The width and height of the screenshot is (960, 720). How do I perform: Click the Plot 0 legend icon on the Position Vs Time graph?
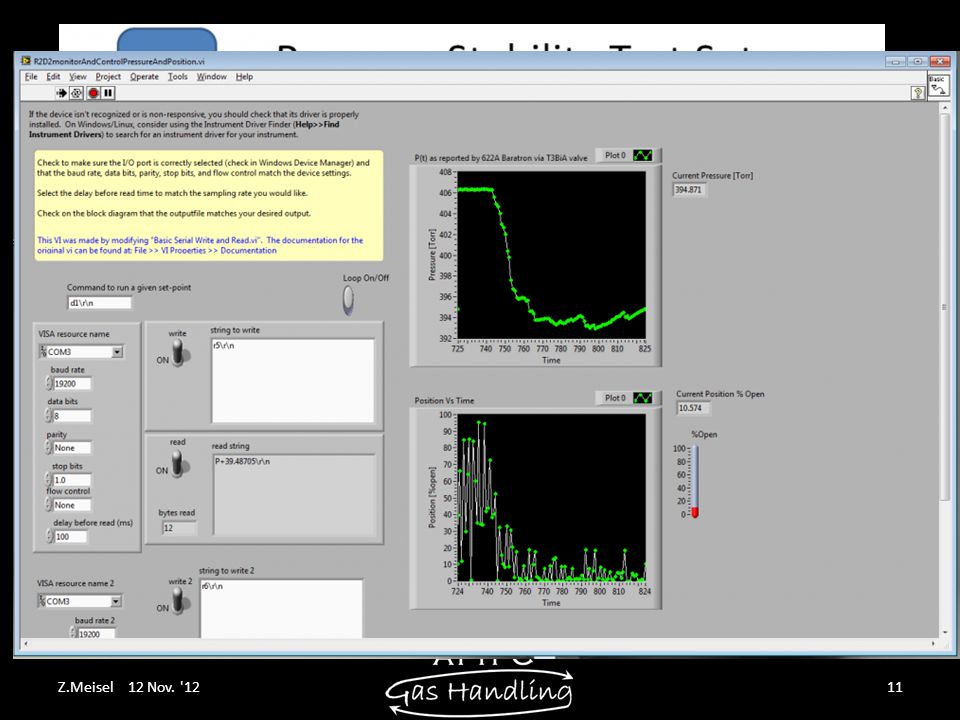pos(642,398)
